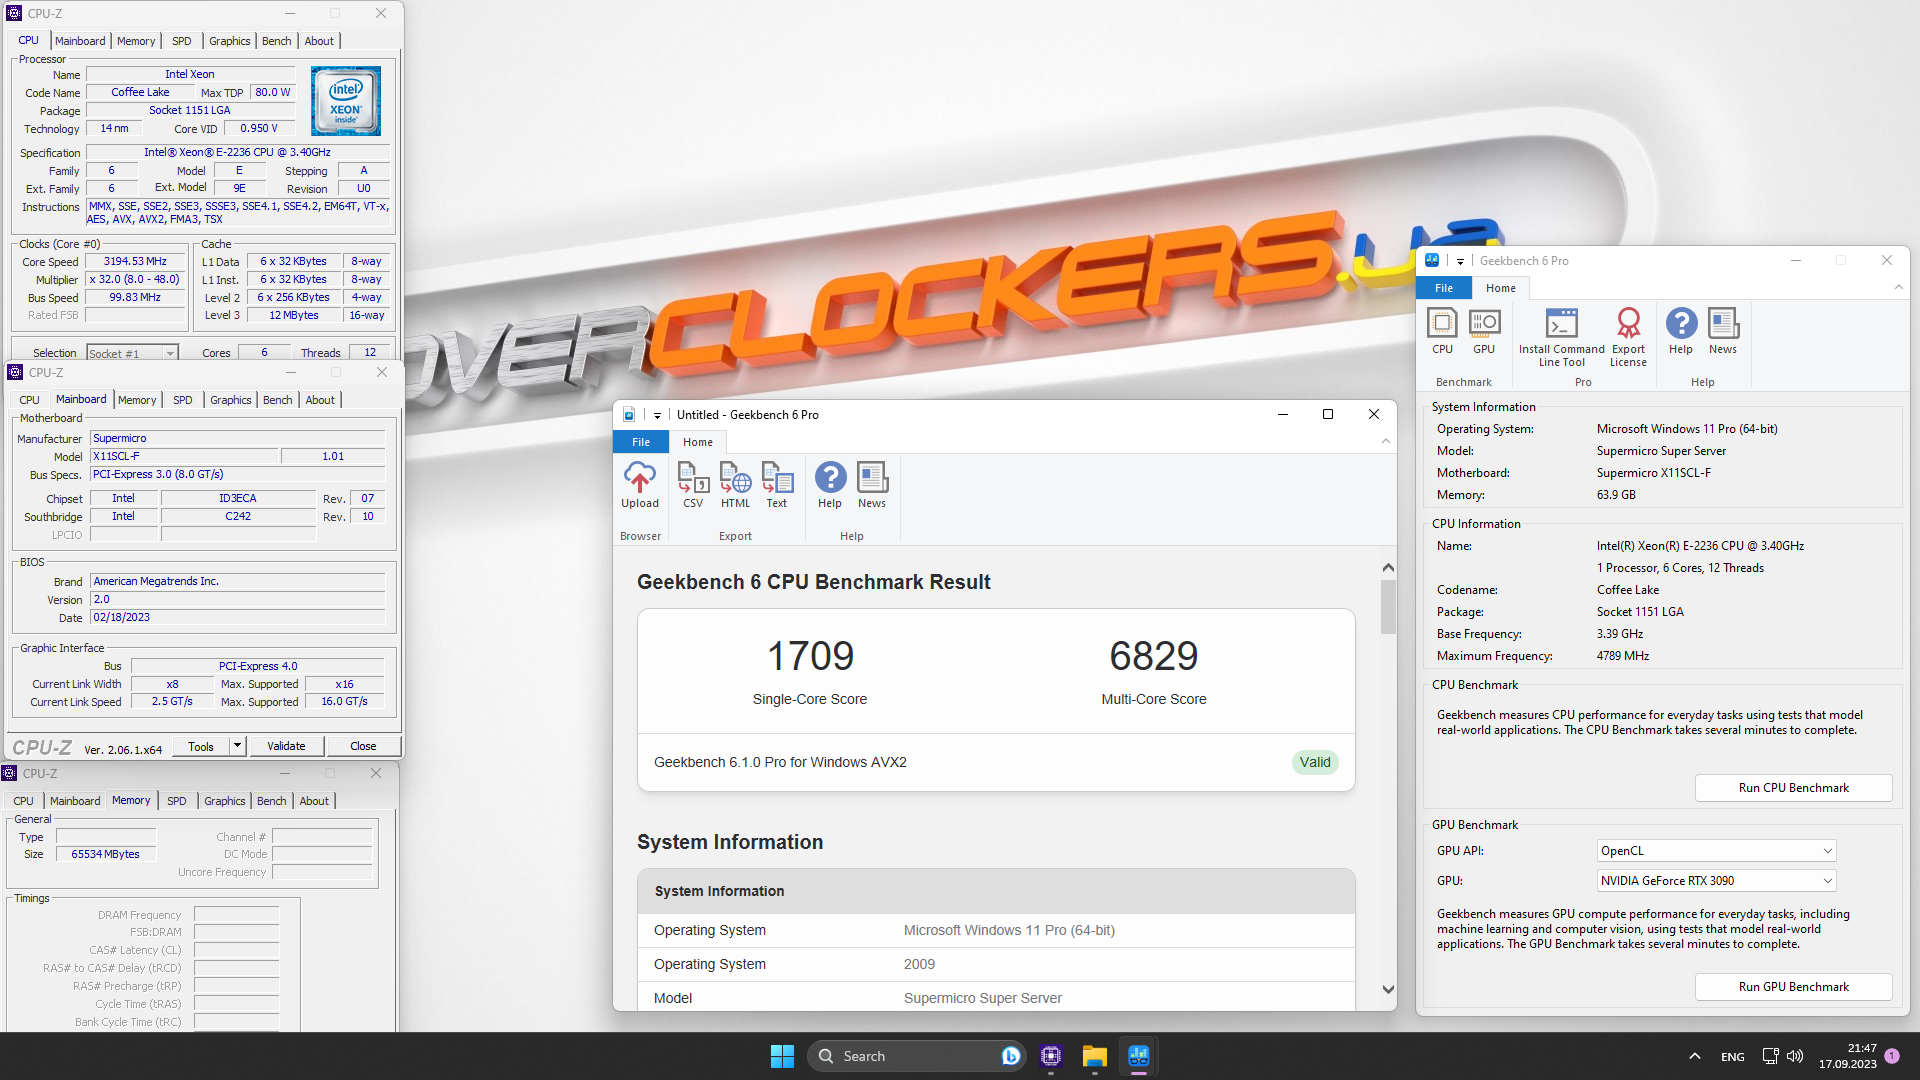
Task: Switch to SPD tab in top CPU-Z window
Action: (181, 41)
